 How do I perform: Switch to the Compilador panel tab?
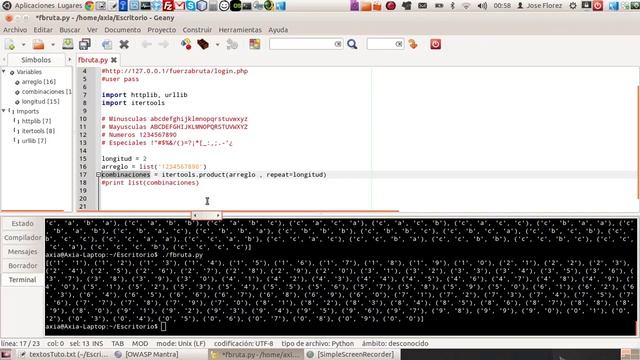coord(22,238)
